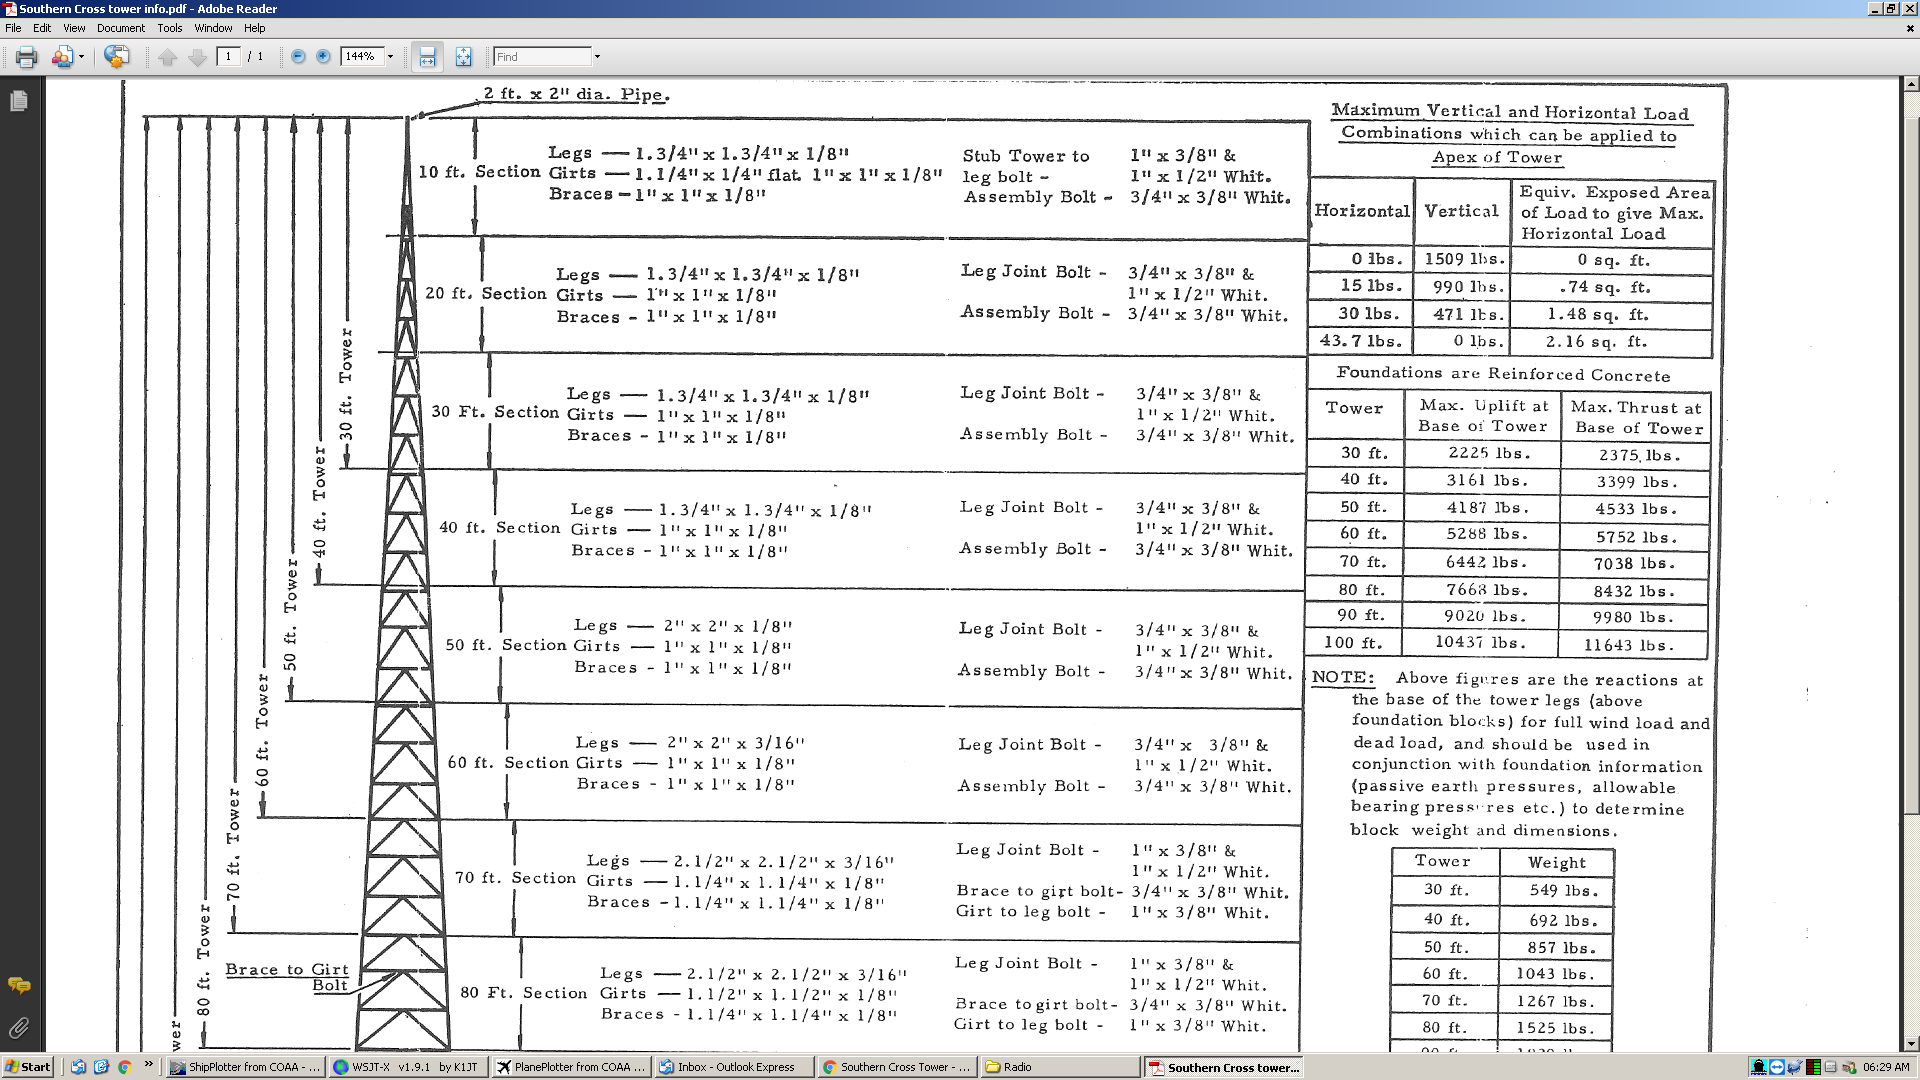Click the zoom out minus icon
Image resolution: width=1920 pixels, height=1080 pixels.
pyautogui.click(x=298, y=57)
